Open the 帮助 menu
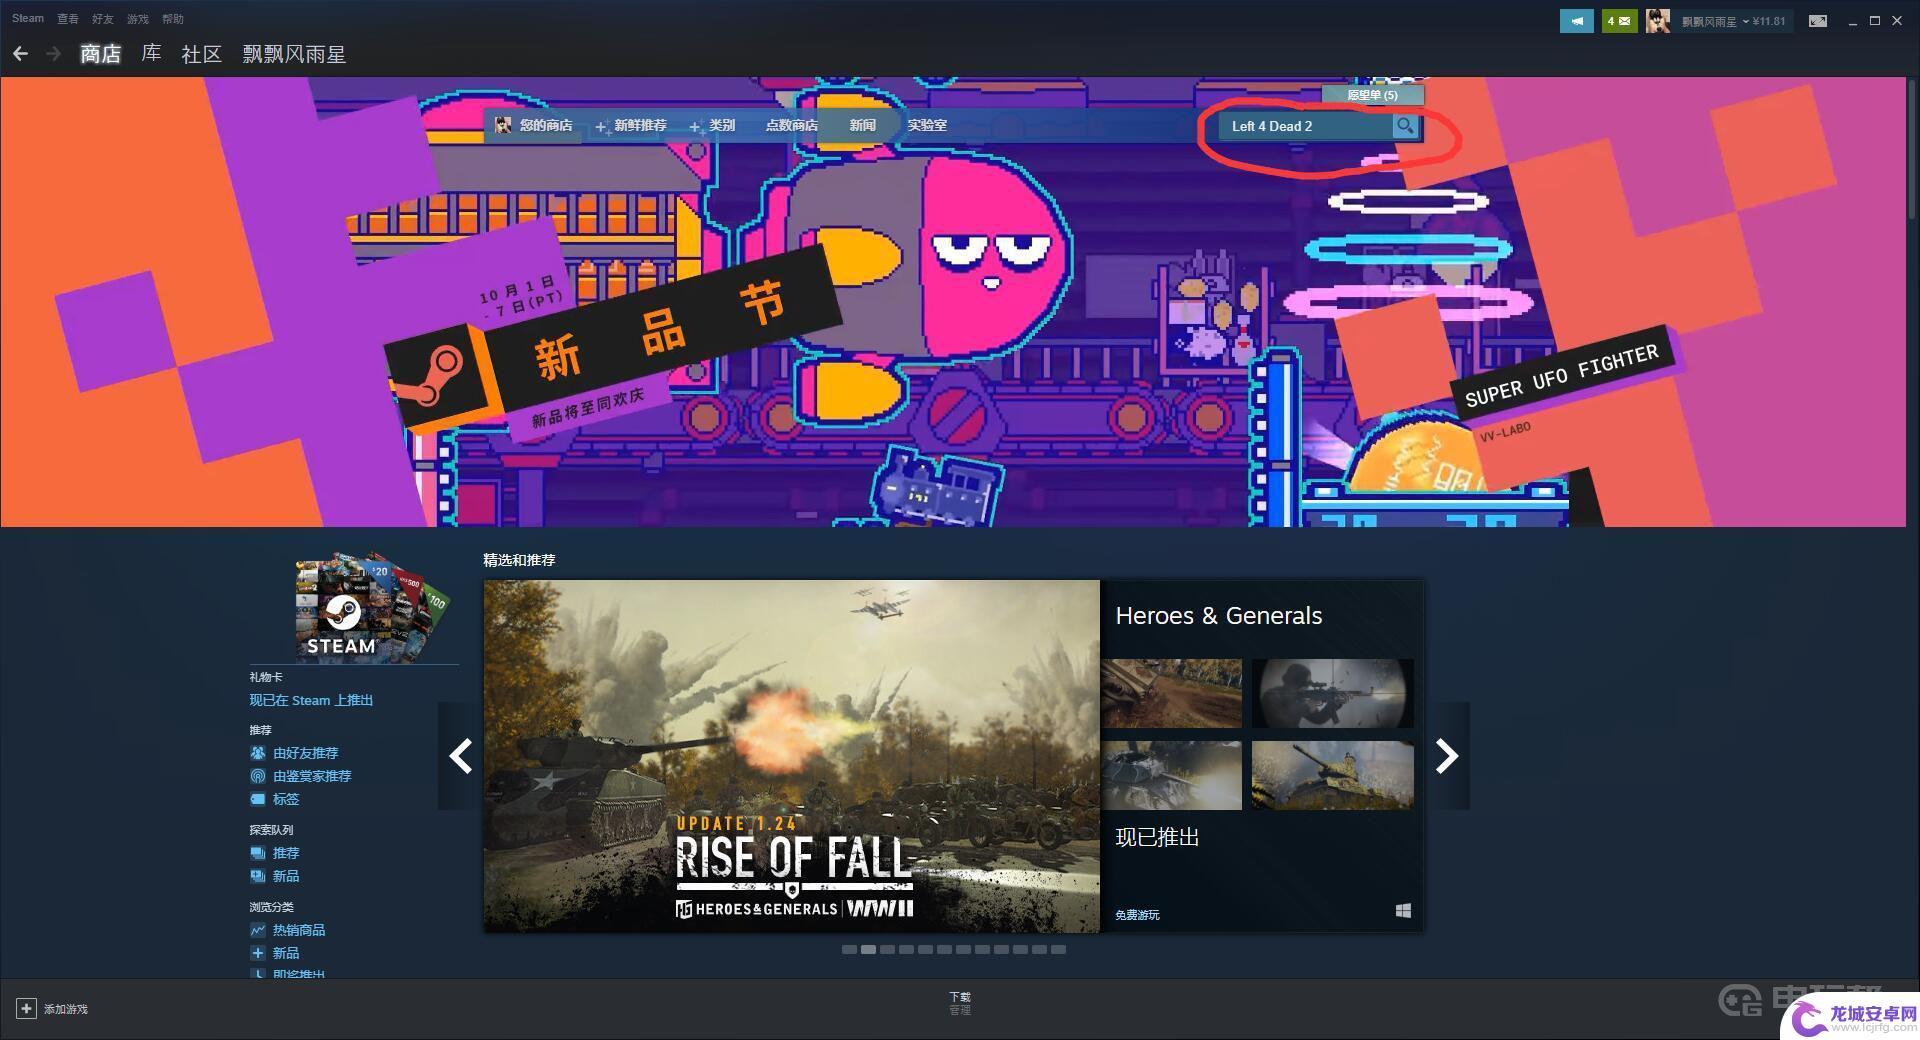The width and height of the screenshot is (1920, 1040). [173, 18]
